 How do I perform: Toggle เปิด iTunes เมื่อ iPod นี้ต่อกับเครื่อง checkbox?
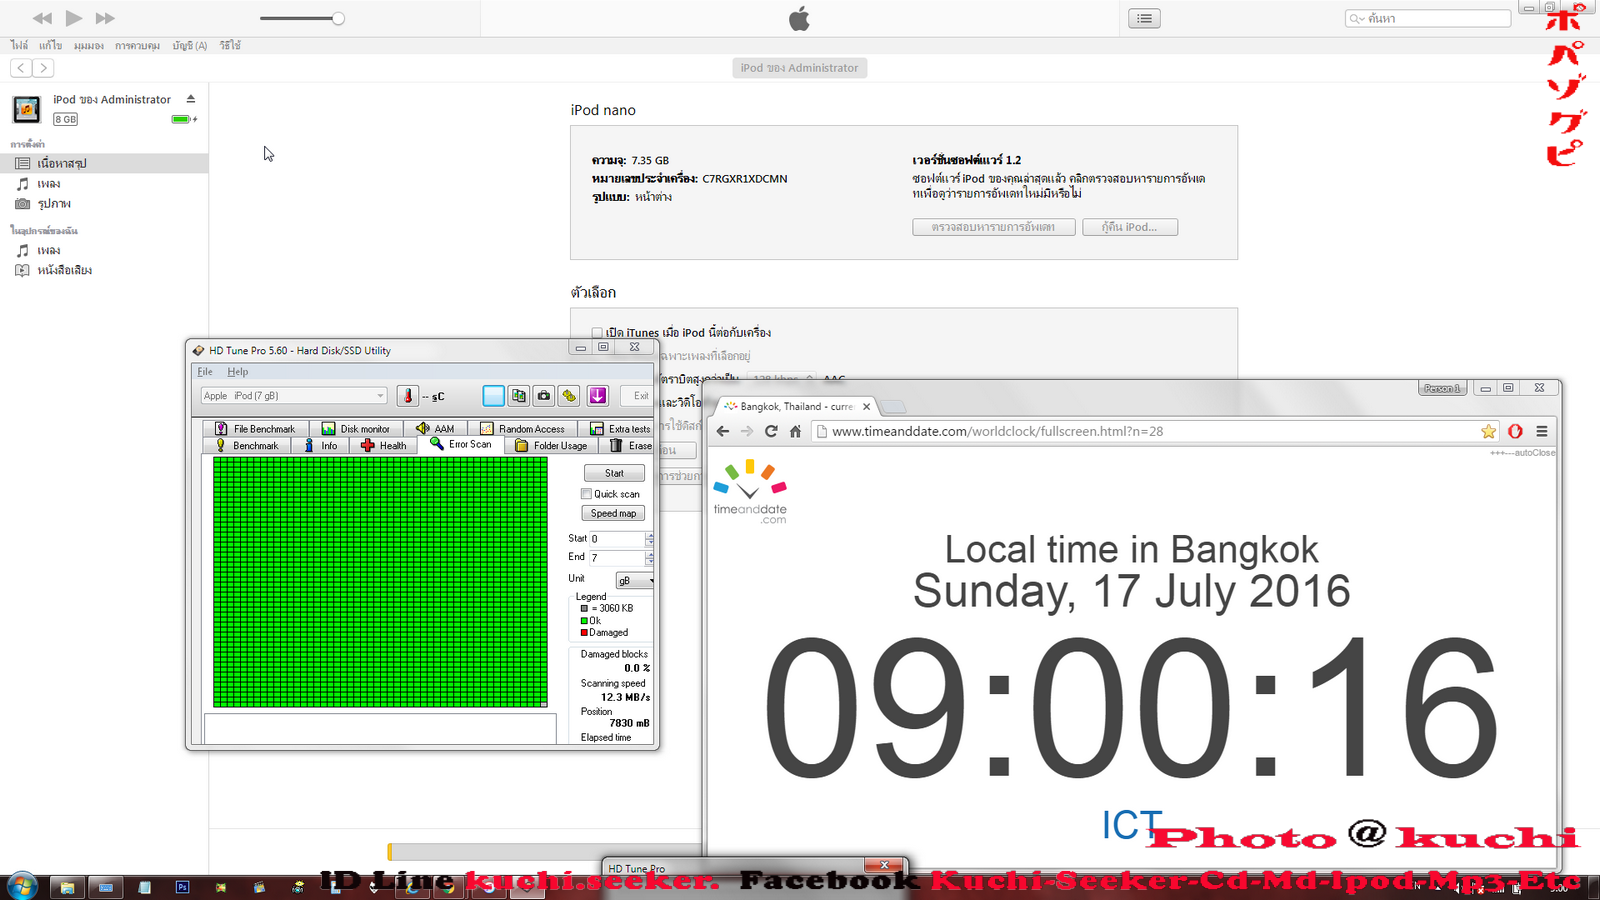597,333
